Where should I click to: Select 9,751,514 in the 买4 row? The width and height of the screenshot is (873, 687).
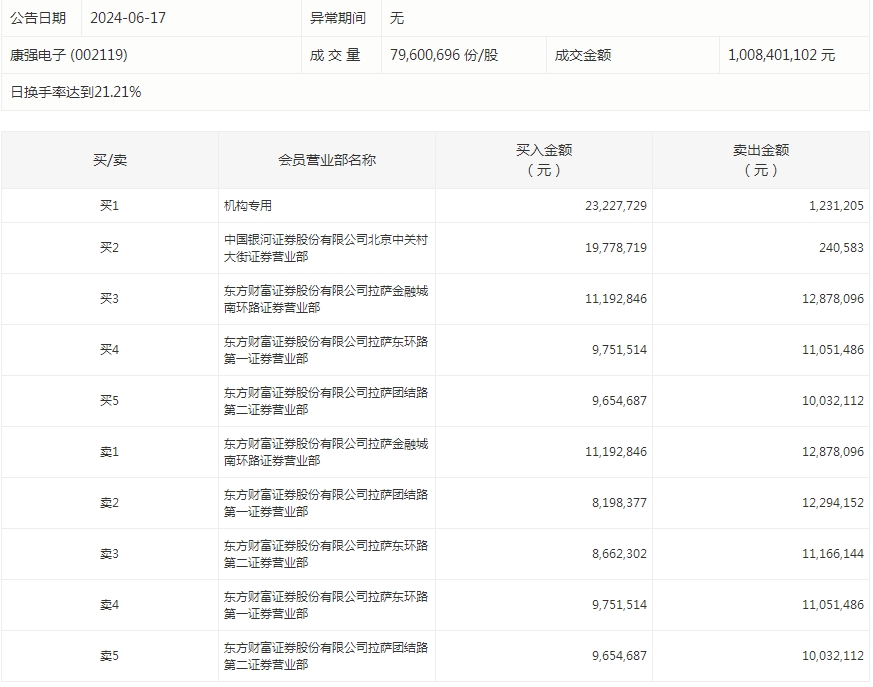[x=619, y=350]
